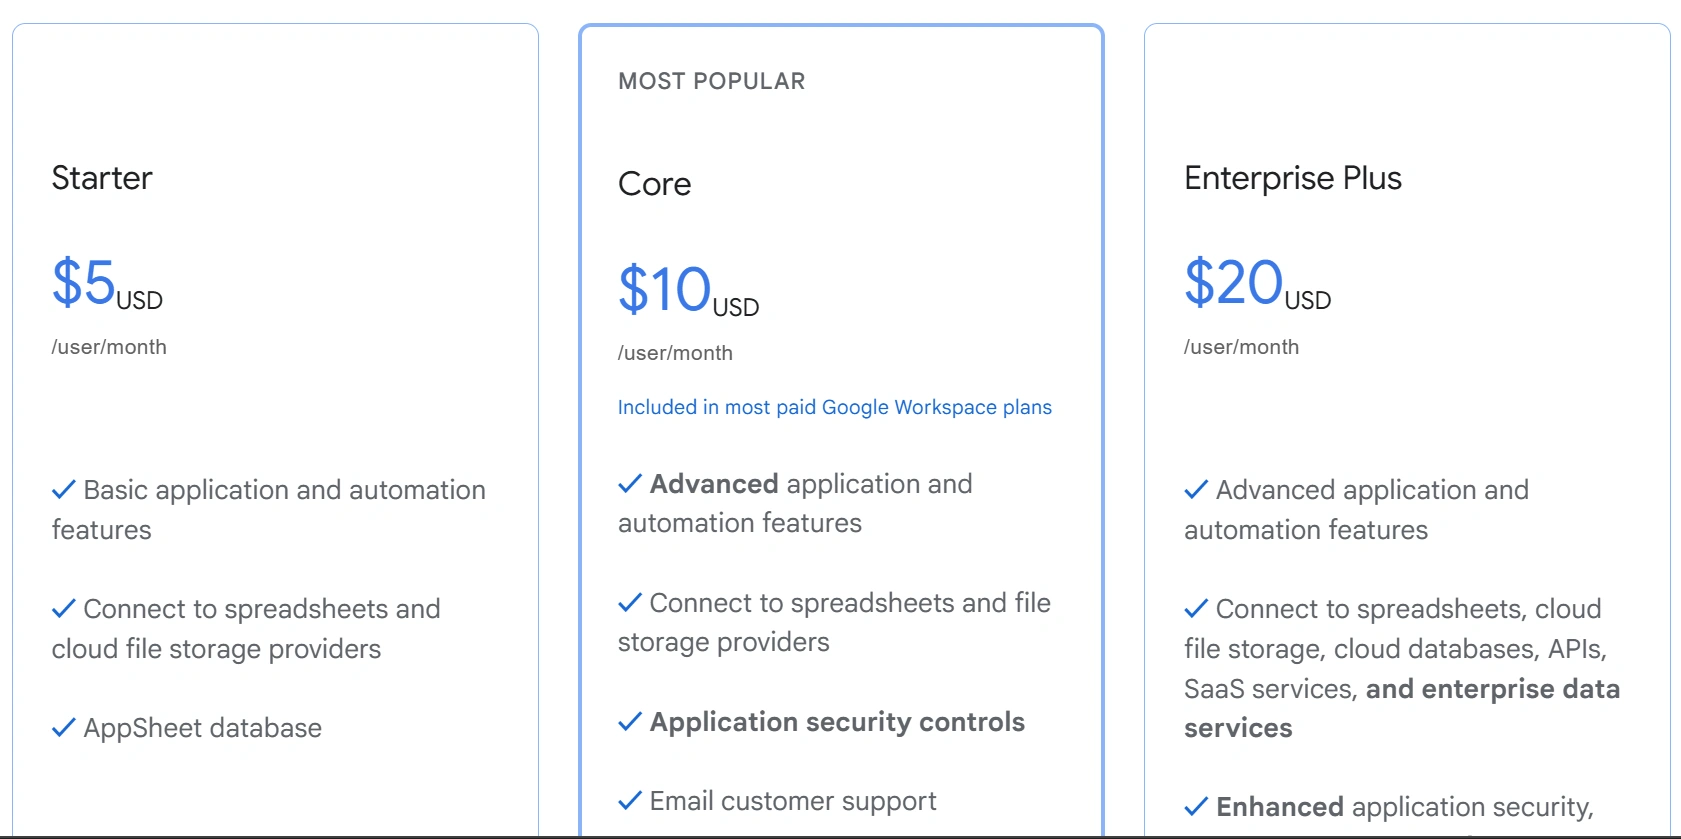Click the $20 USD Enterprise Plus price

coord(1256,283)
